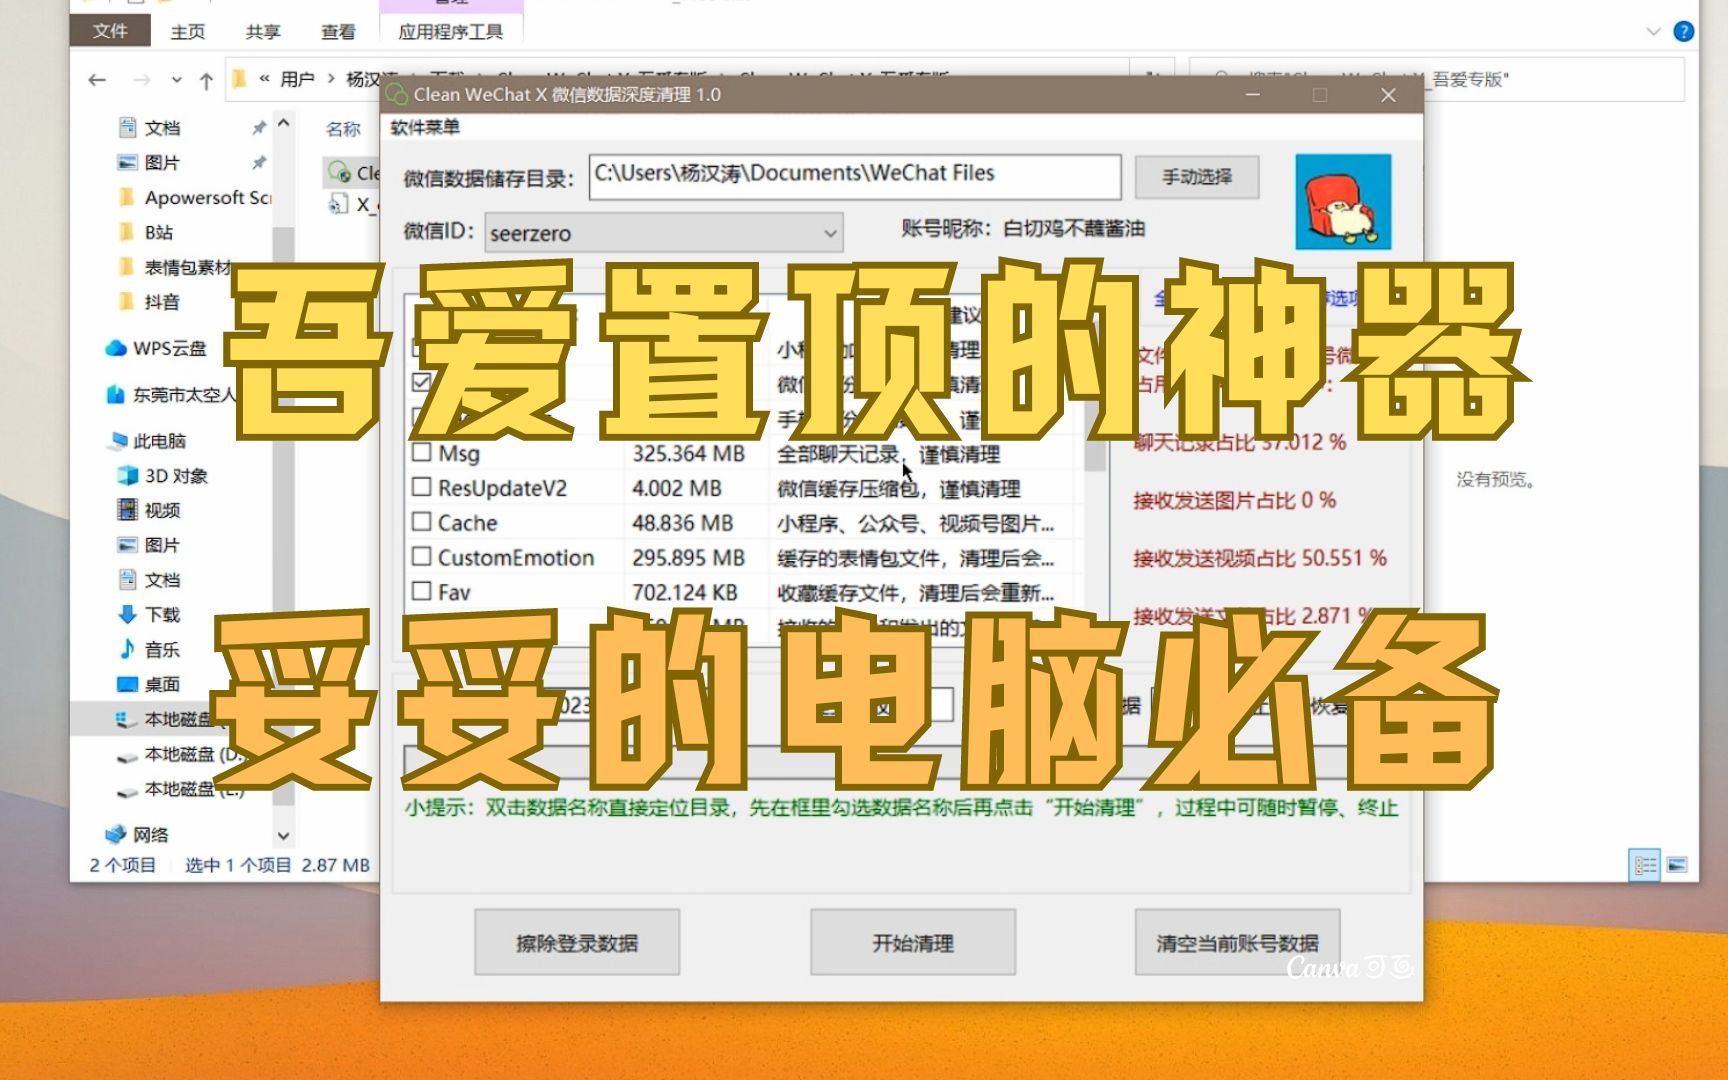Click the Explorer help question mark icon

coord(1684,32)
